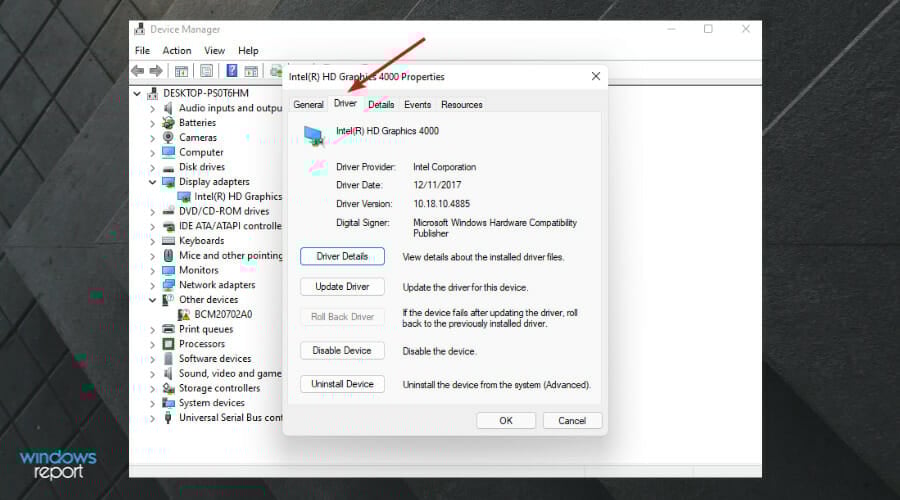Select Sound, video and game entry
Screen dimensions: 900x500
[230, 373]
